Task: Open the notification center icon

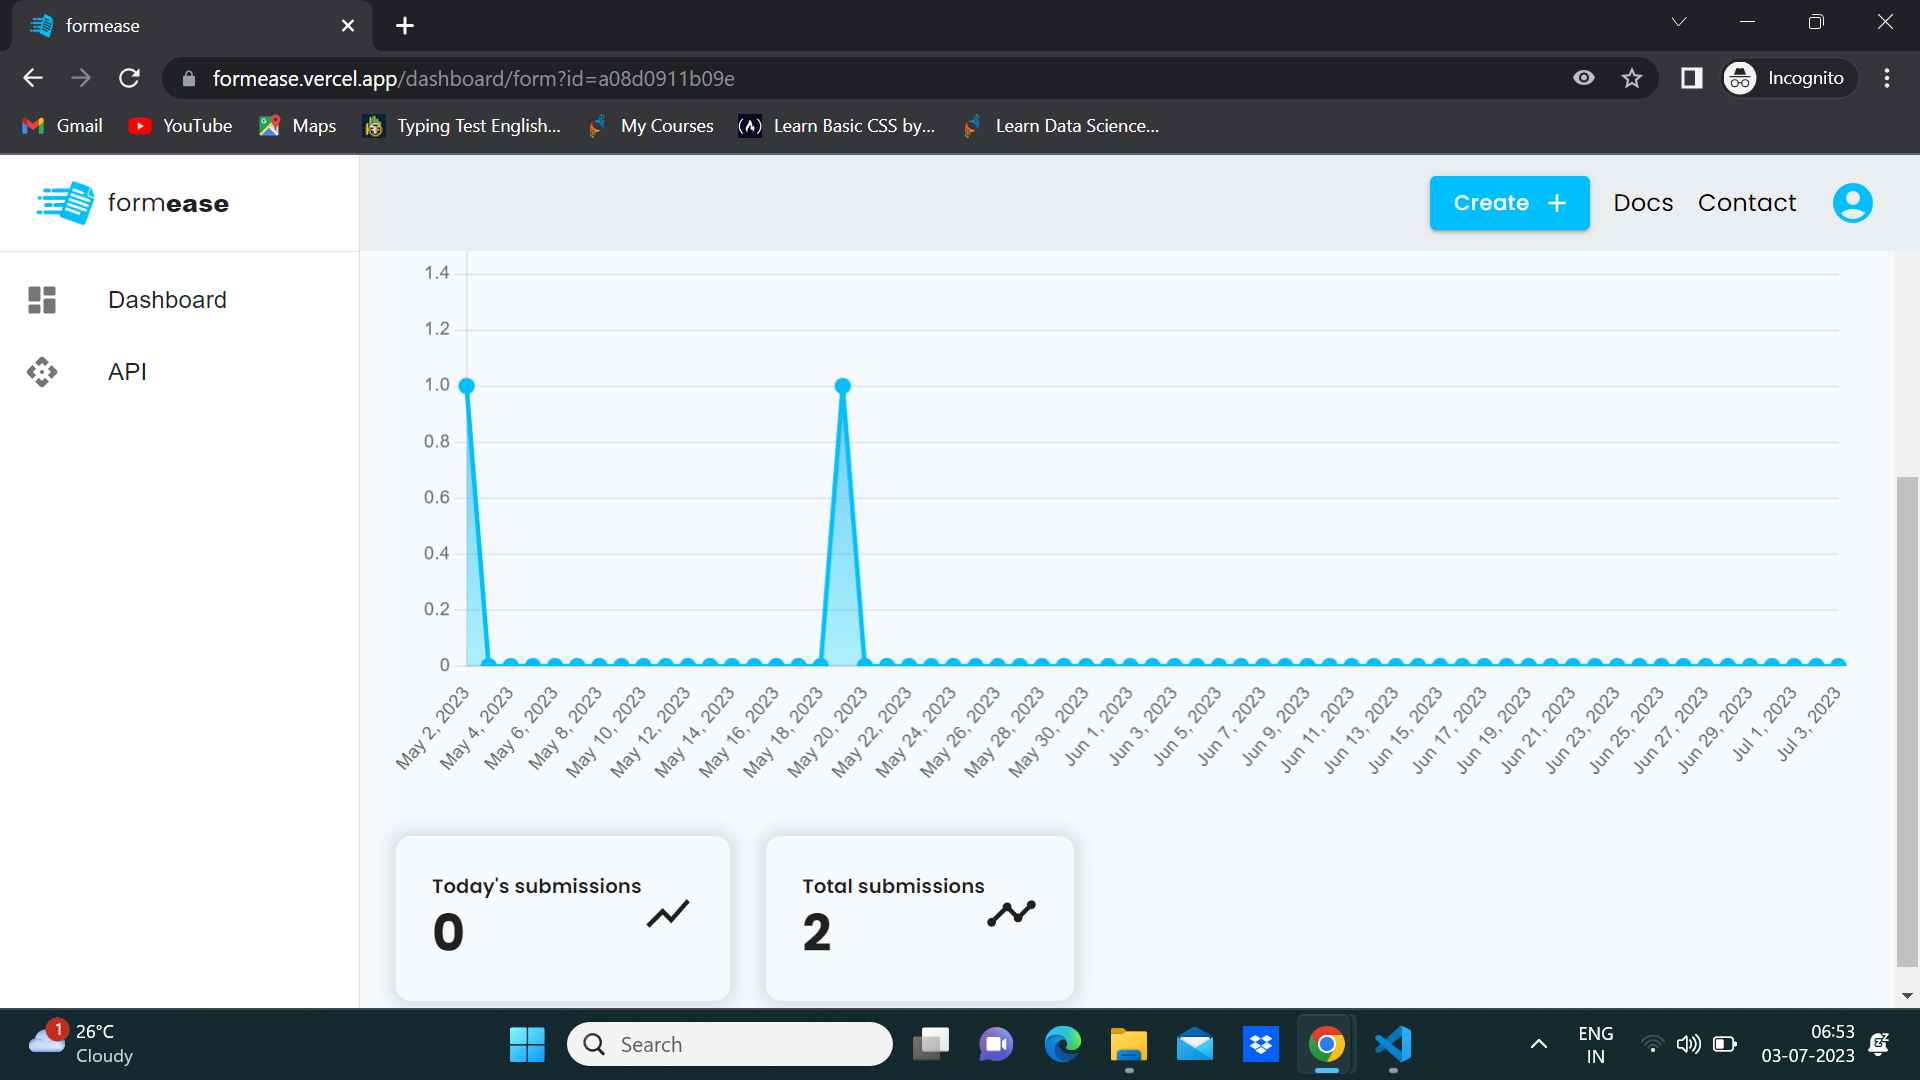Action: pyautogui.click(x=1880, y=1045)
